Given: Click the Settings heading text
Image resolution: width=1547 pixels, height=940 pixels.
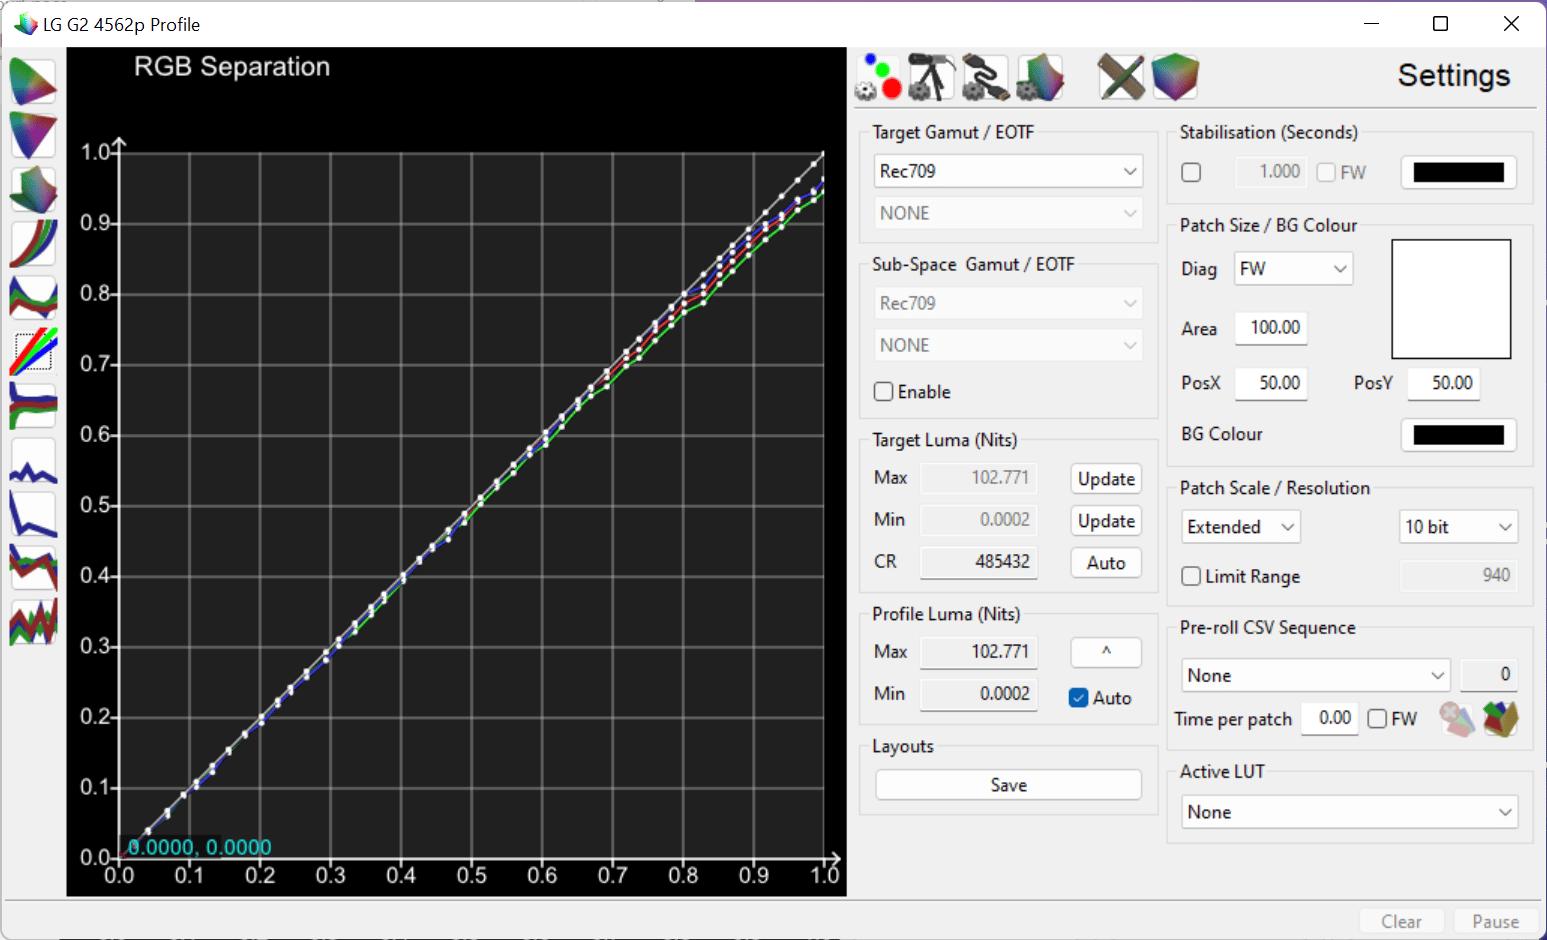Looking at the screenshot, I should (x=1454, y=76).
